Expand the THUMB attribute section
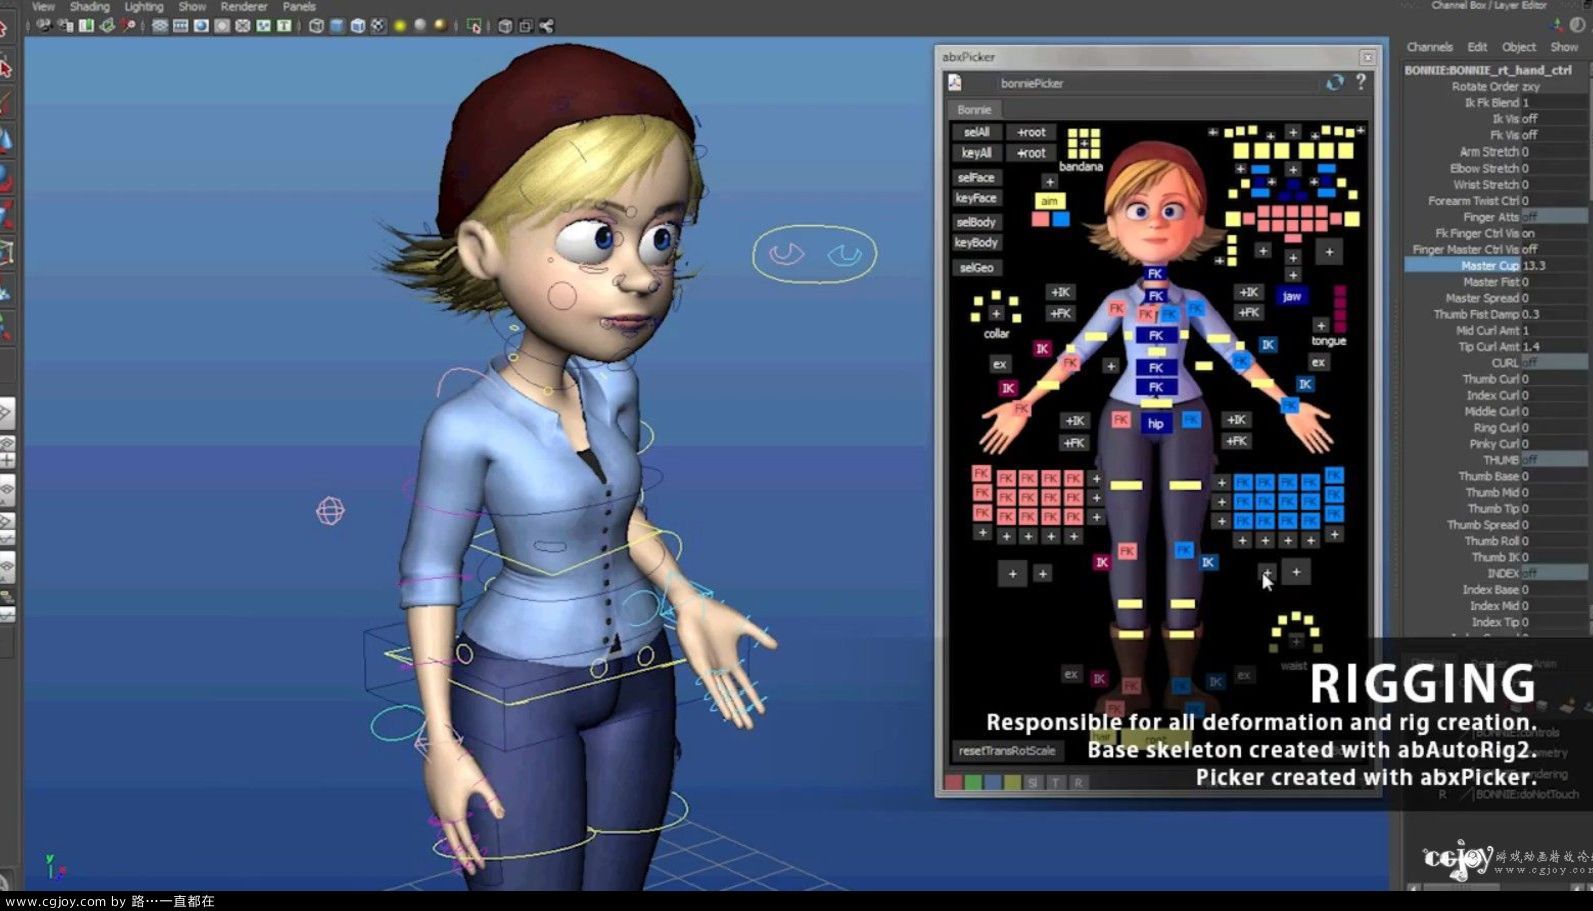This screenshot has width=1593, height=911. point(1500,460)
